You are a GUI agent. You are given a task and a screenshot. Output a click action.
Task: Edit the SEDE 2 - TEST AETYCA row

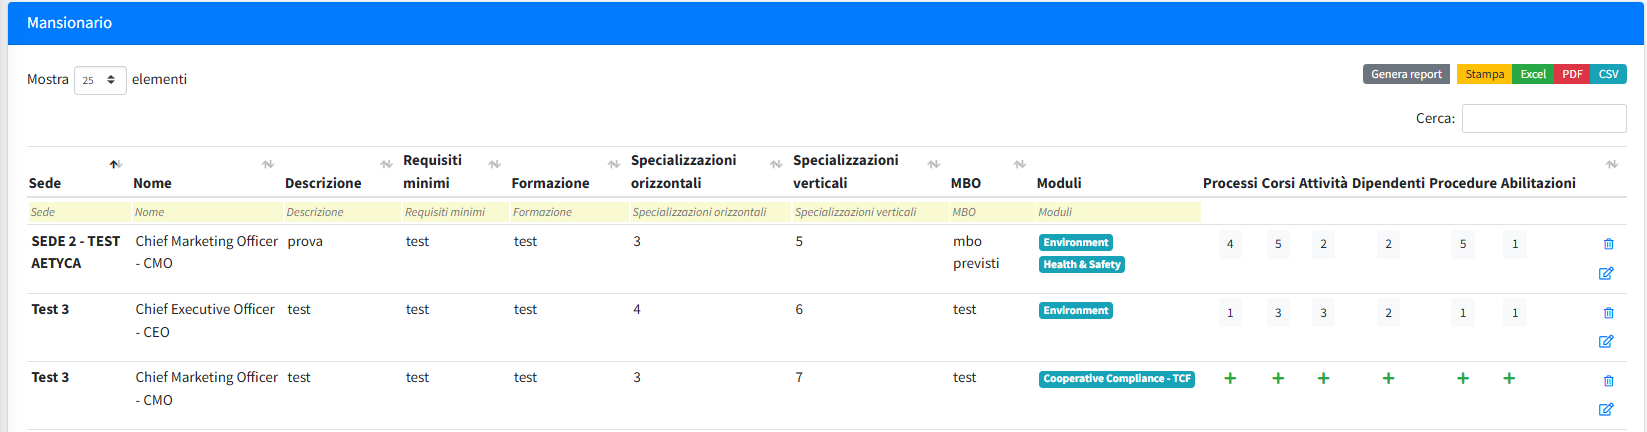point(1606,273)
